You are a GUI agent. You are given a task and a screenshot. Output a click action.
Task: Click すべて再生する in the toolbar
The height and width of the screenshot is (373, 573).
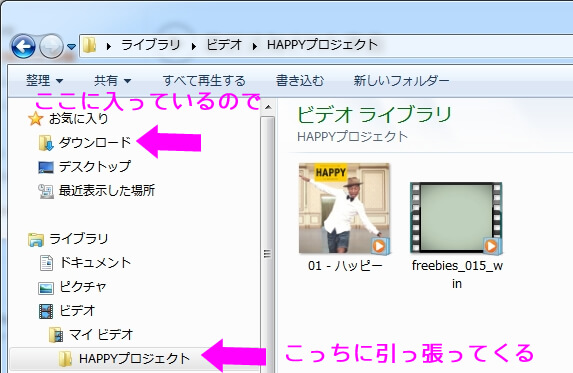point(204,80)
